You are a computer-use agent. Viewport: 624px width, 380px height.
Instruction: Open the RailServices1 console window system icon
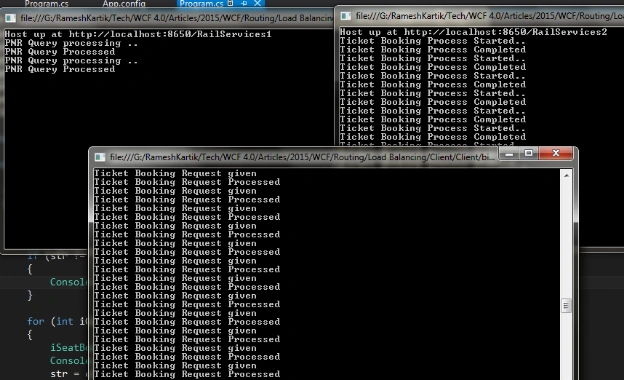point(10,18)
